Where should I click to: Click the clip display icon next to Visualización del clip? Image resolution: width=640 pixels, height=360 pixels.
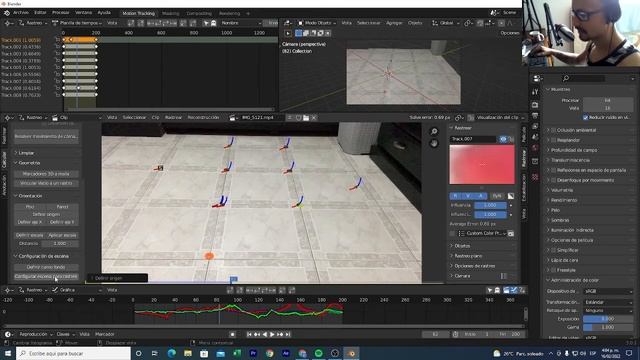[471, 118]
